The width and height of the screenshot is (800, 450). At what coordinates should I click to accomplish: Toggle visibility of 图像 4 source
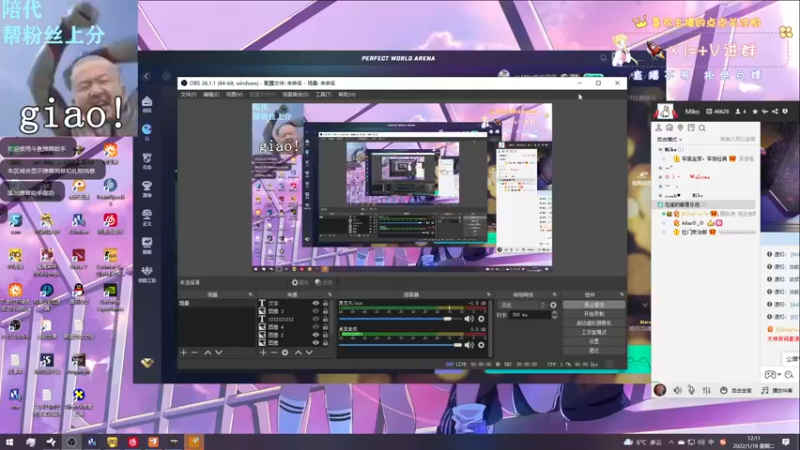[x=315, y=327]
